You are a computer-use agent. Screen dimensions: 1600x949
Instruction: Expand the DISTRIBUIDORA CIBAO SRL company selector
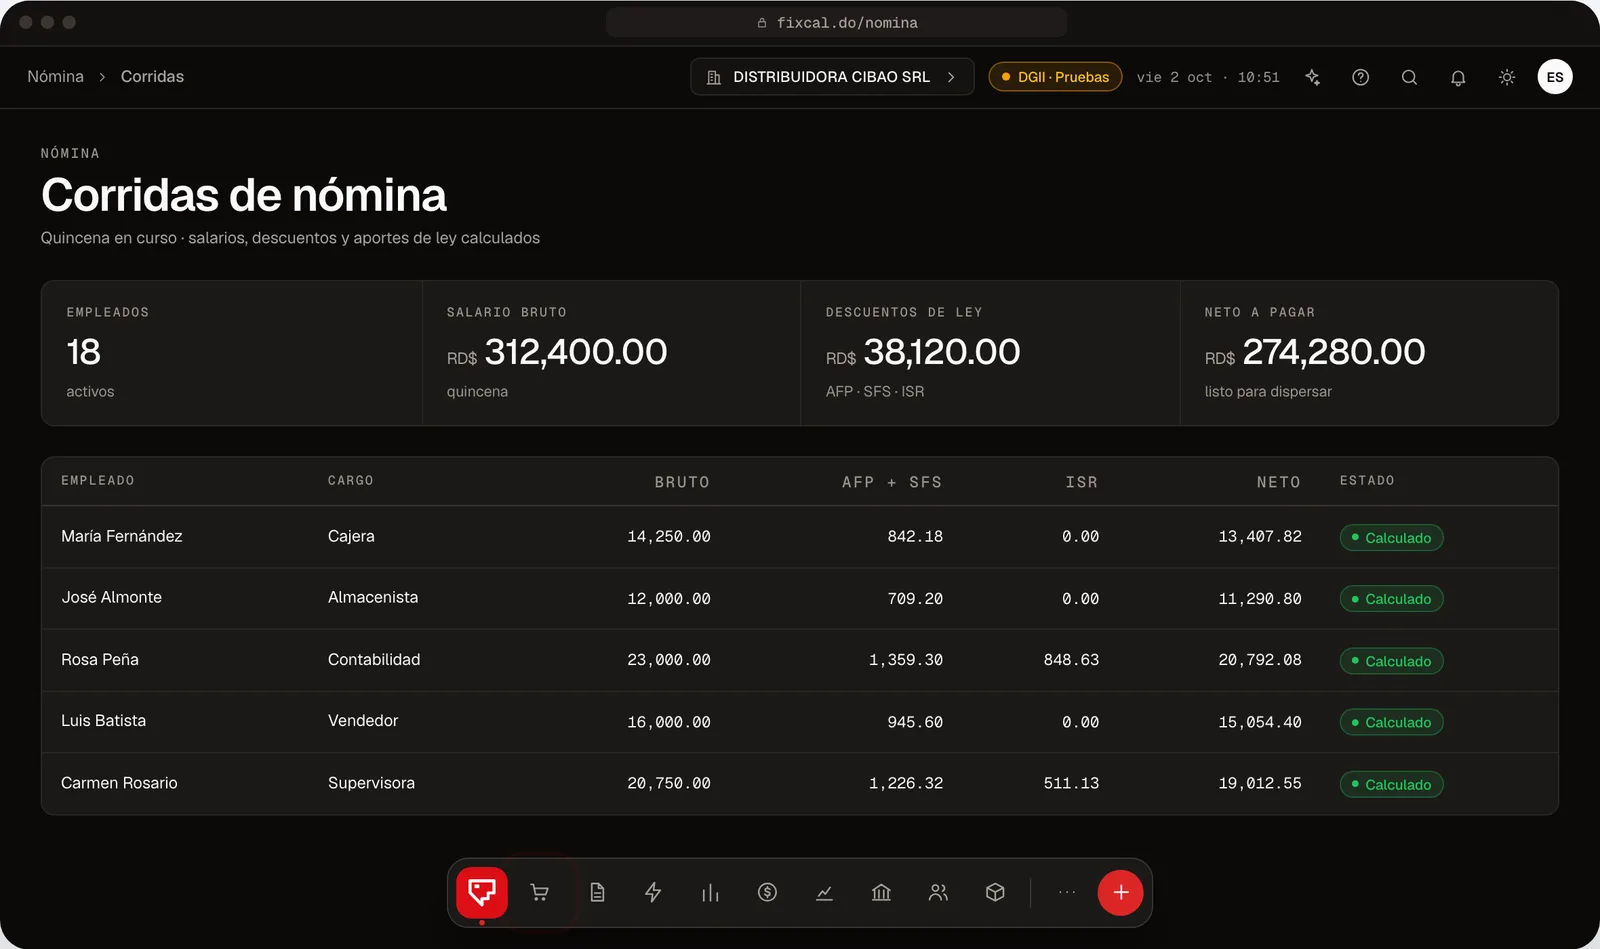(832, 77)
